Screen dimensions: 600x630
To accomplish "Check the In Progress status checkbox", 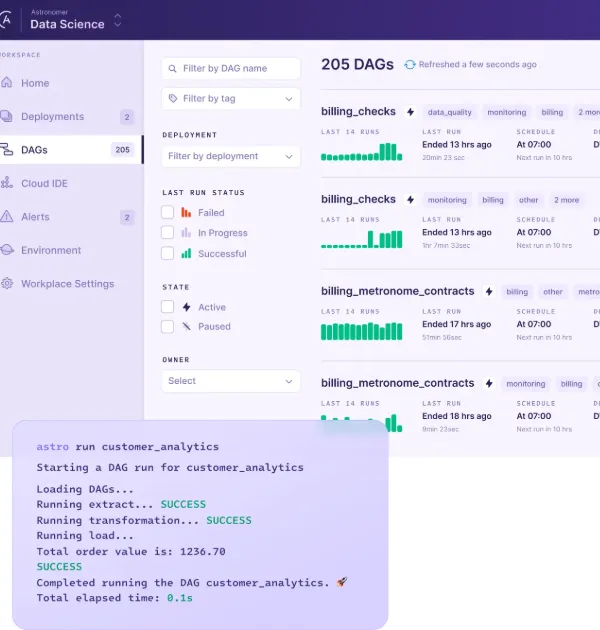I will pos(168,232).
